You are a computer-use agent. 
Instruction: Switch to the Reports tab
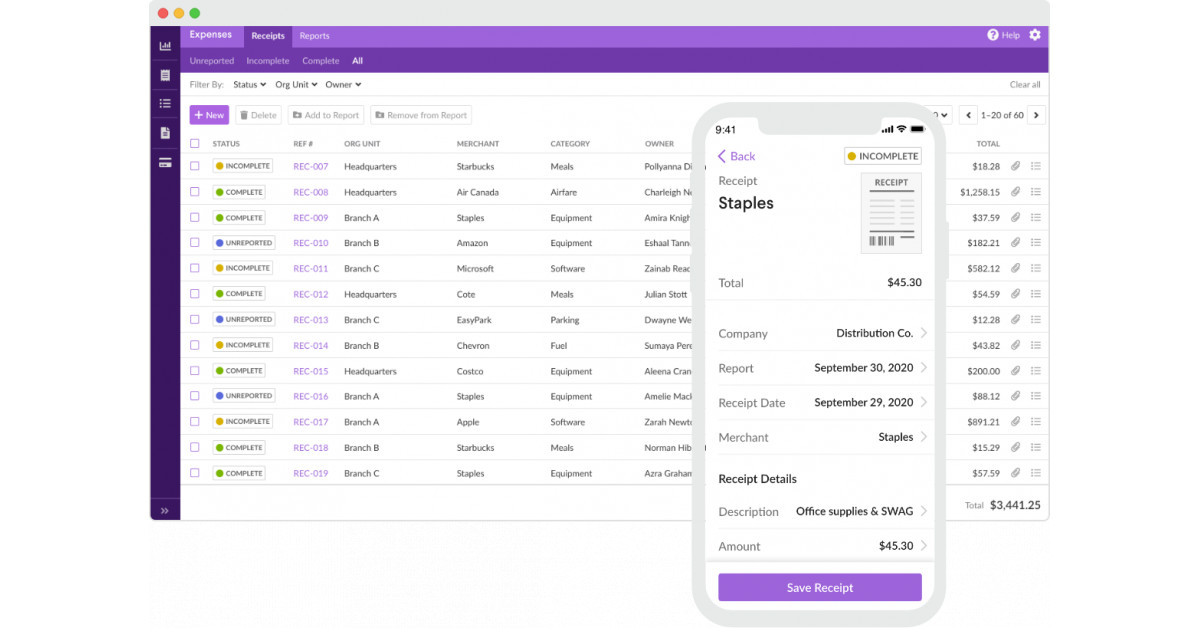(x=315, y=36)
